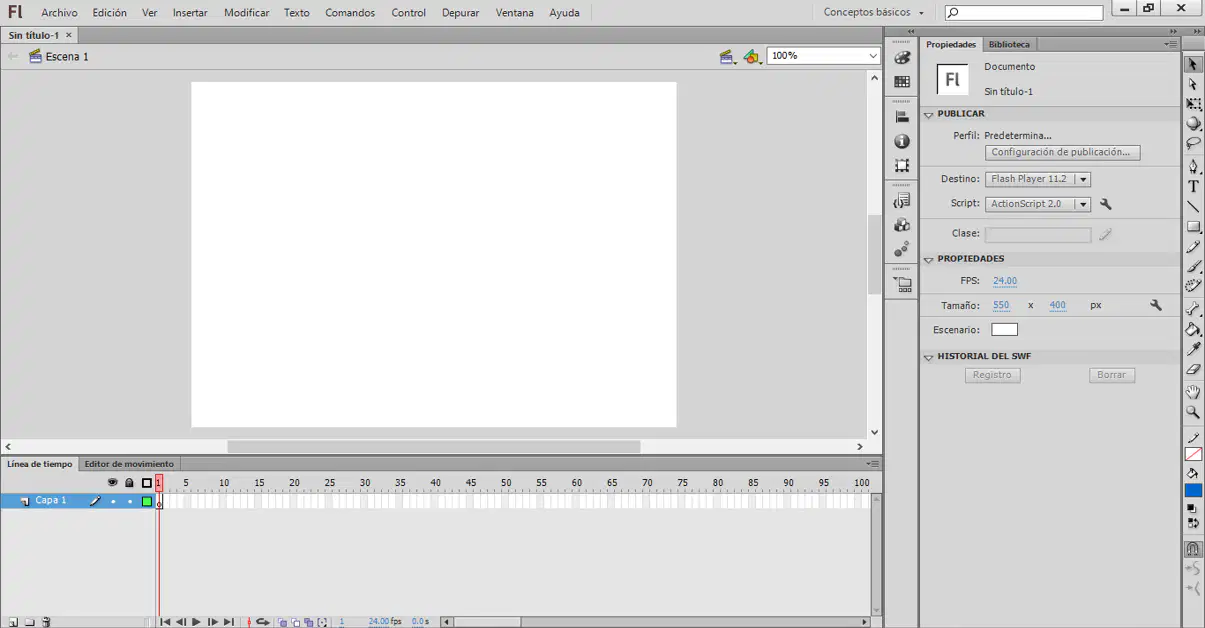Switch to Editor de movimiento tab
The width and height of the screenshot is (1205, 628).
point(129,464)
